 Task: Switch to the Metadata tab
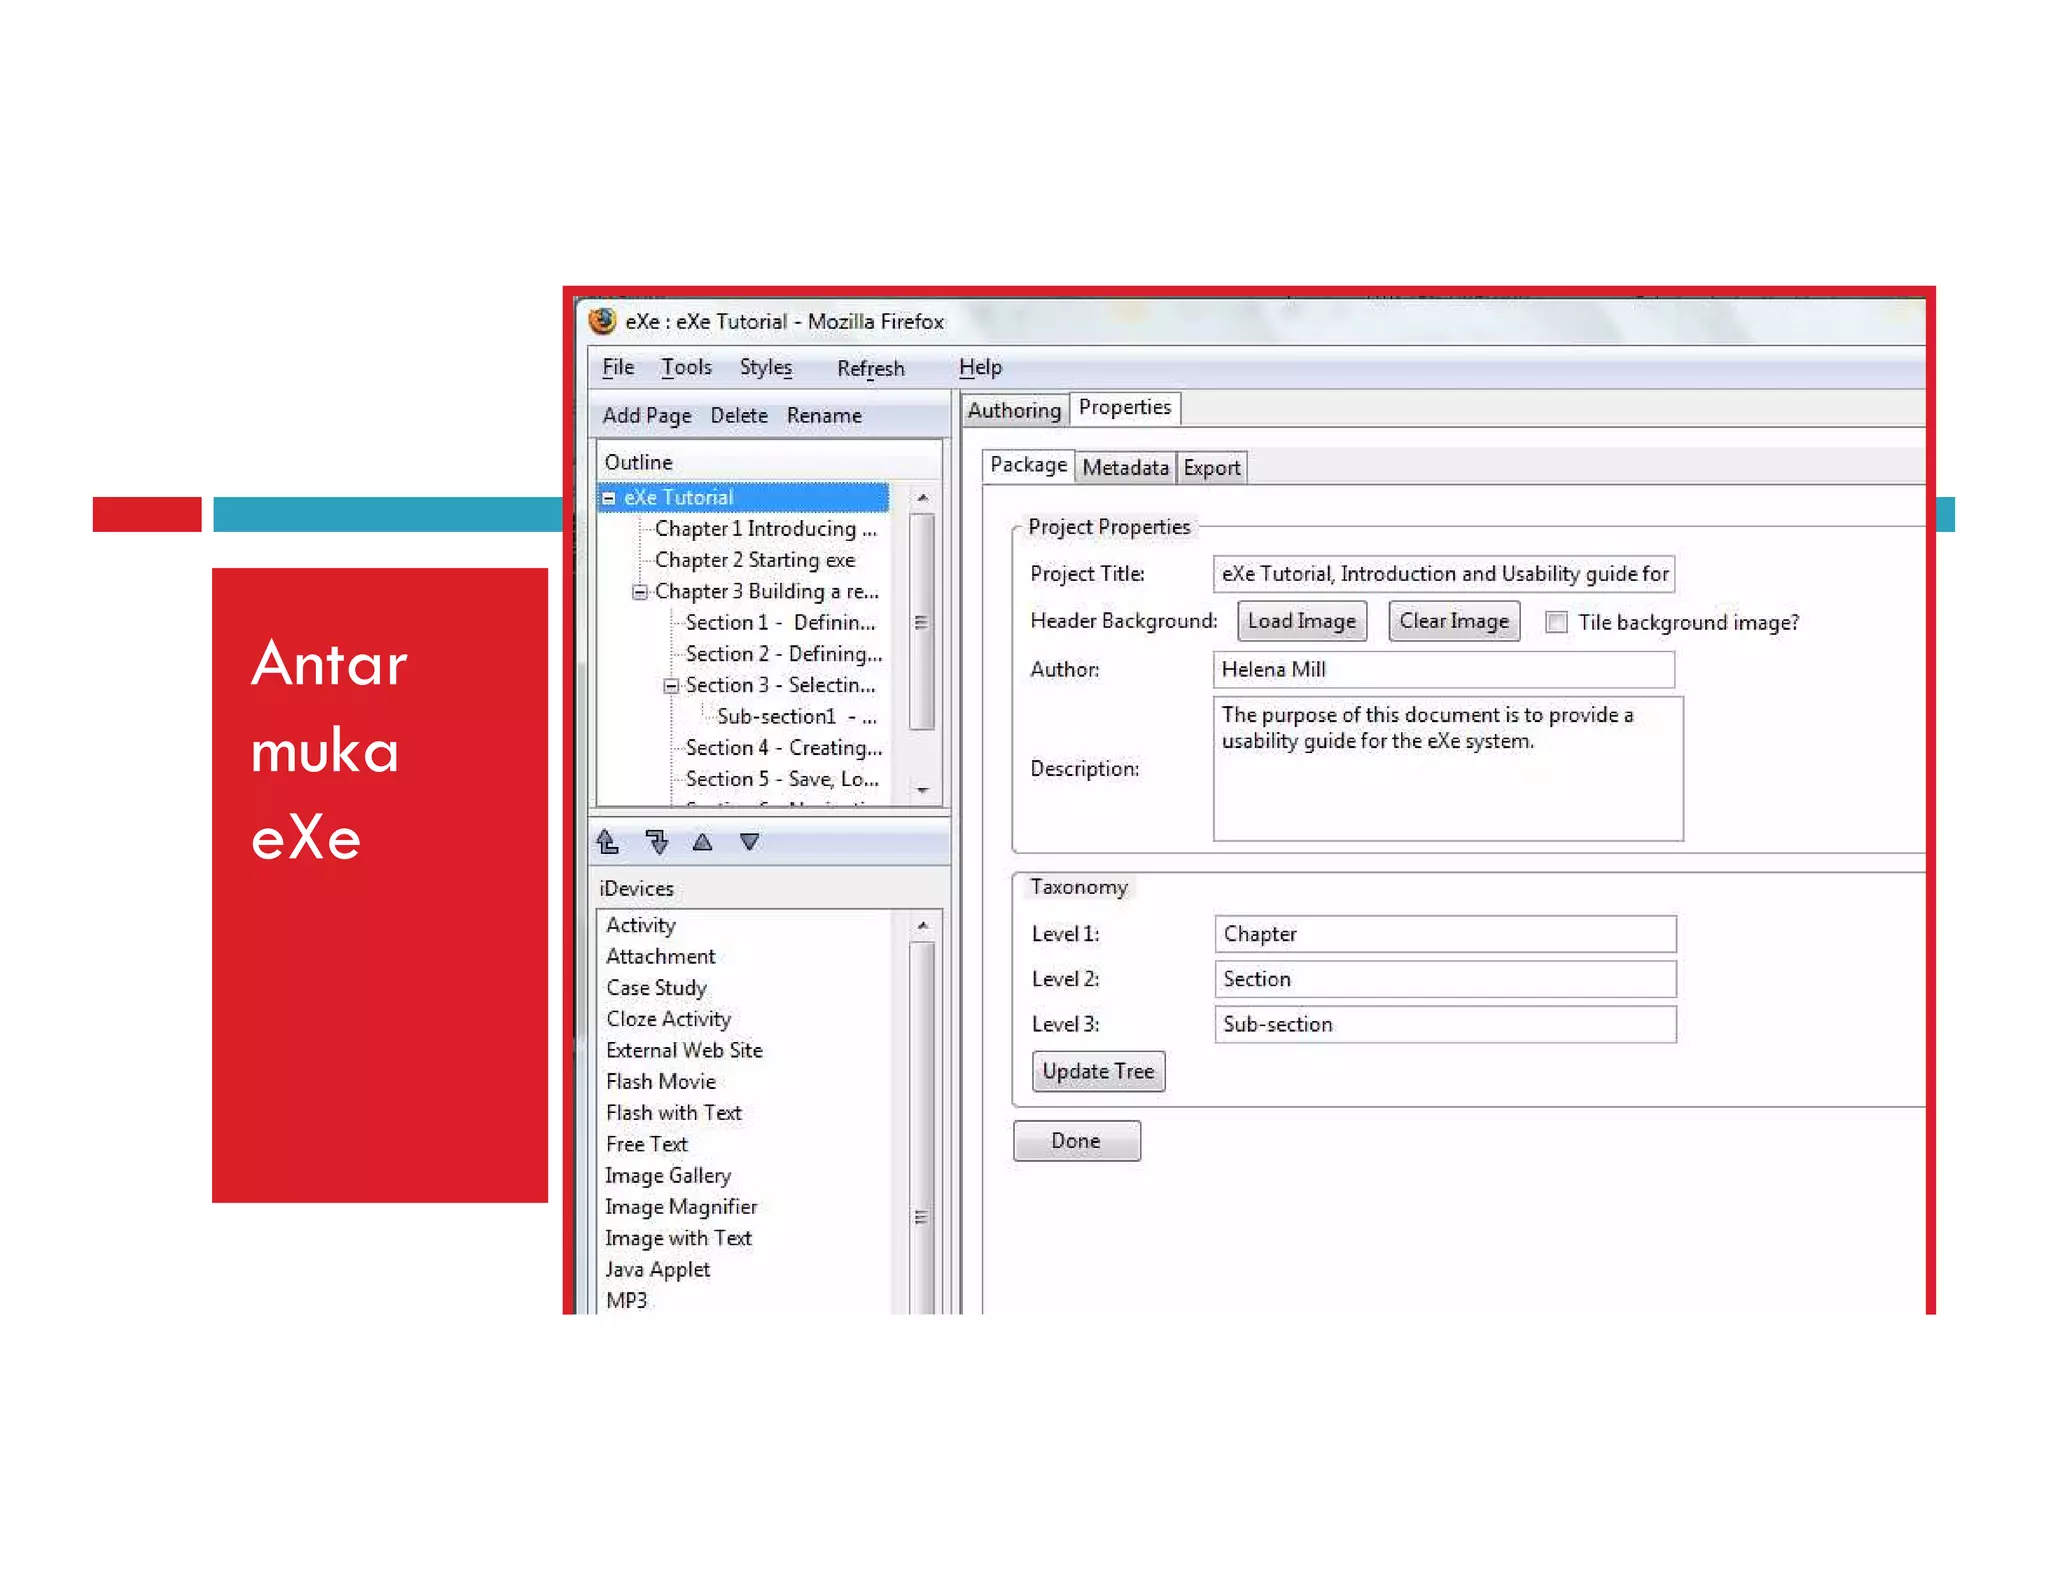pos(1125,468)
